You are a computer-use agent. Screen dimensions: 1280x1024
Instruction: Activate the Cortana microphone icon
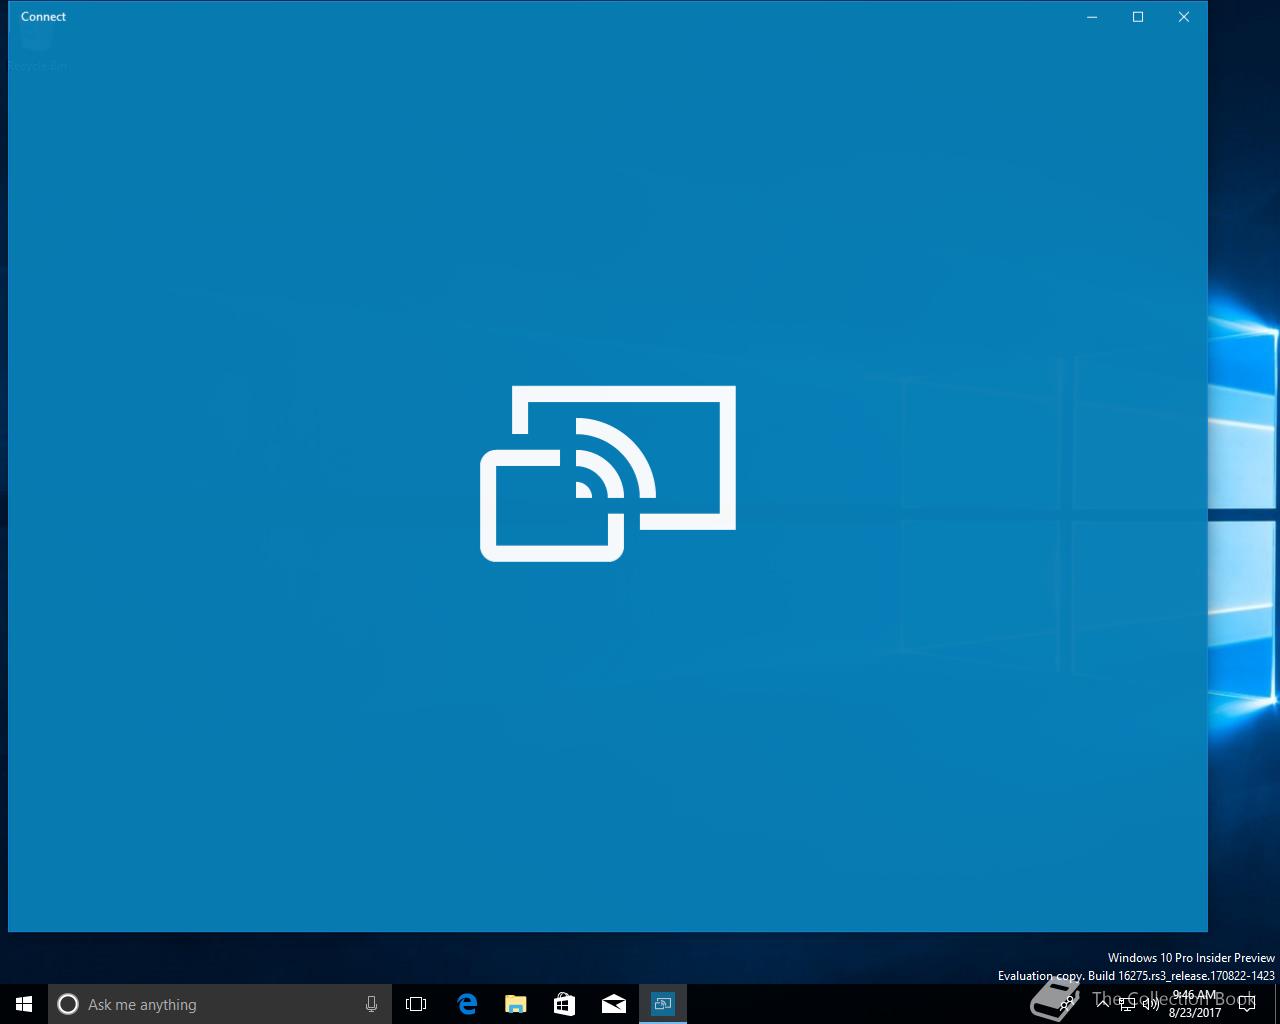[371, 1004]
